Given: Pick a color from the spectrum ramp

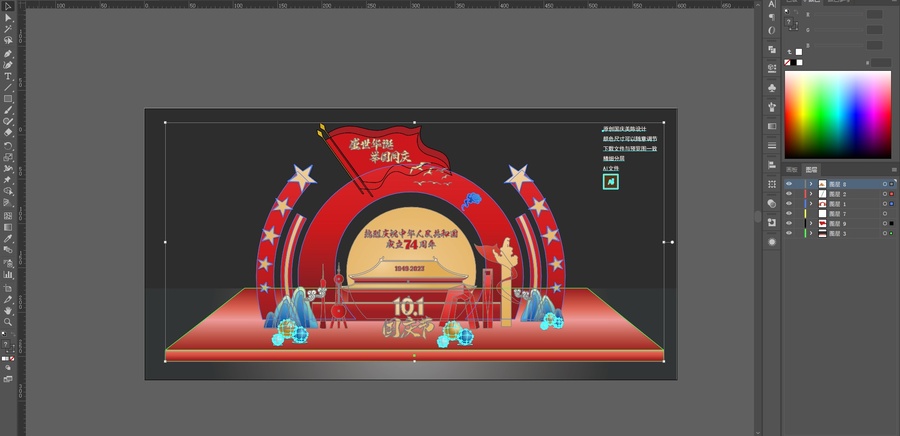Looking at the screenshot, I should coord(837,115).
